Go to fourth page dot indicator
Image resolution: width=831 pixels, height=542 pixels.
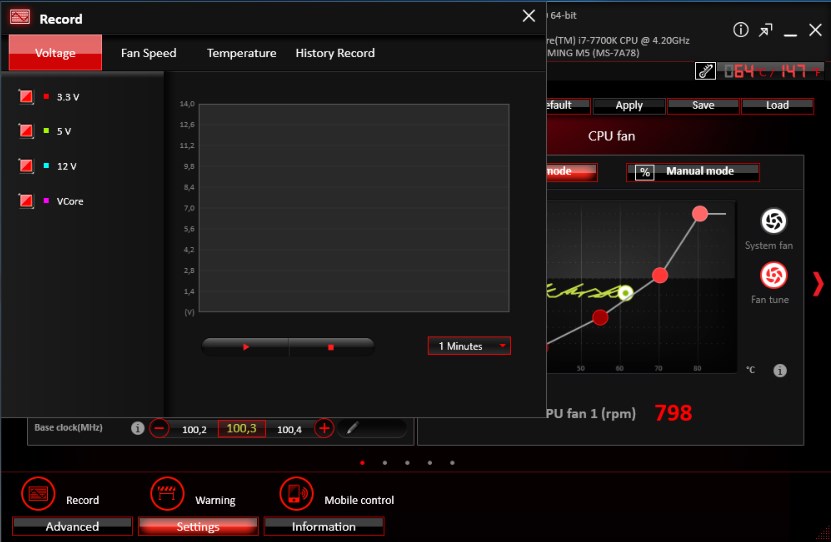pos(430,463)
